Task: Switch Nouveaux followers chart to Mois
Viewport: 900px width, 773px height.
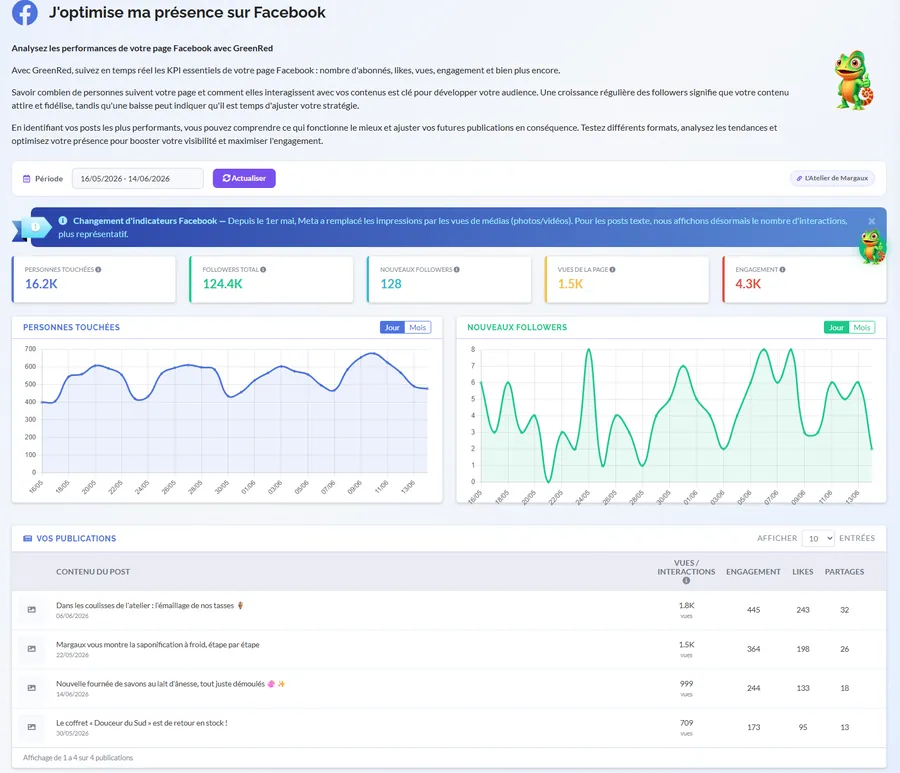Action: click(862, 327)
